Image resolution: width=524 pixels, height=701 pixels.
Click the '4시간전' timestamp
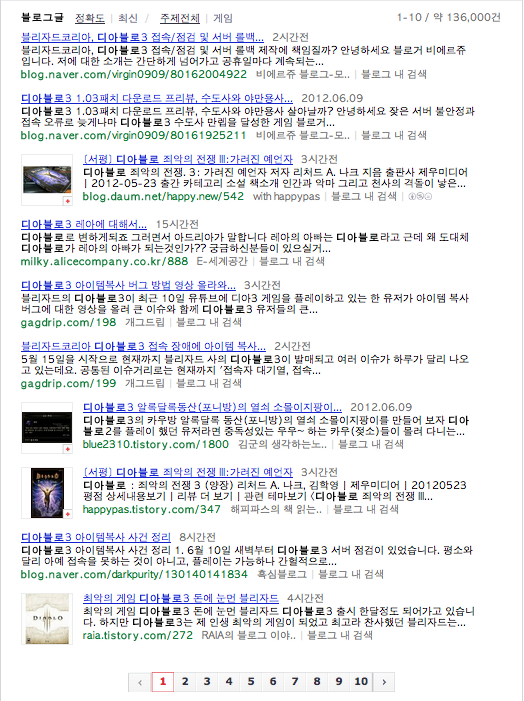click(x=305, y=598)
